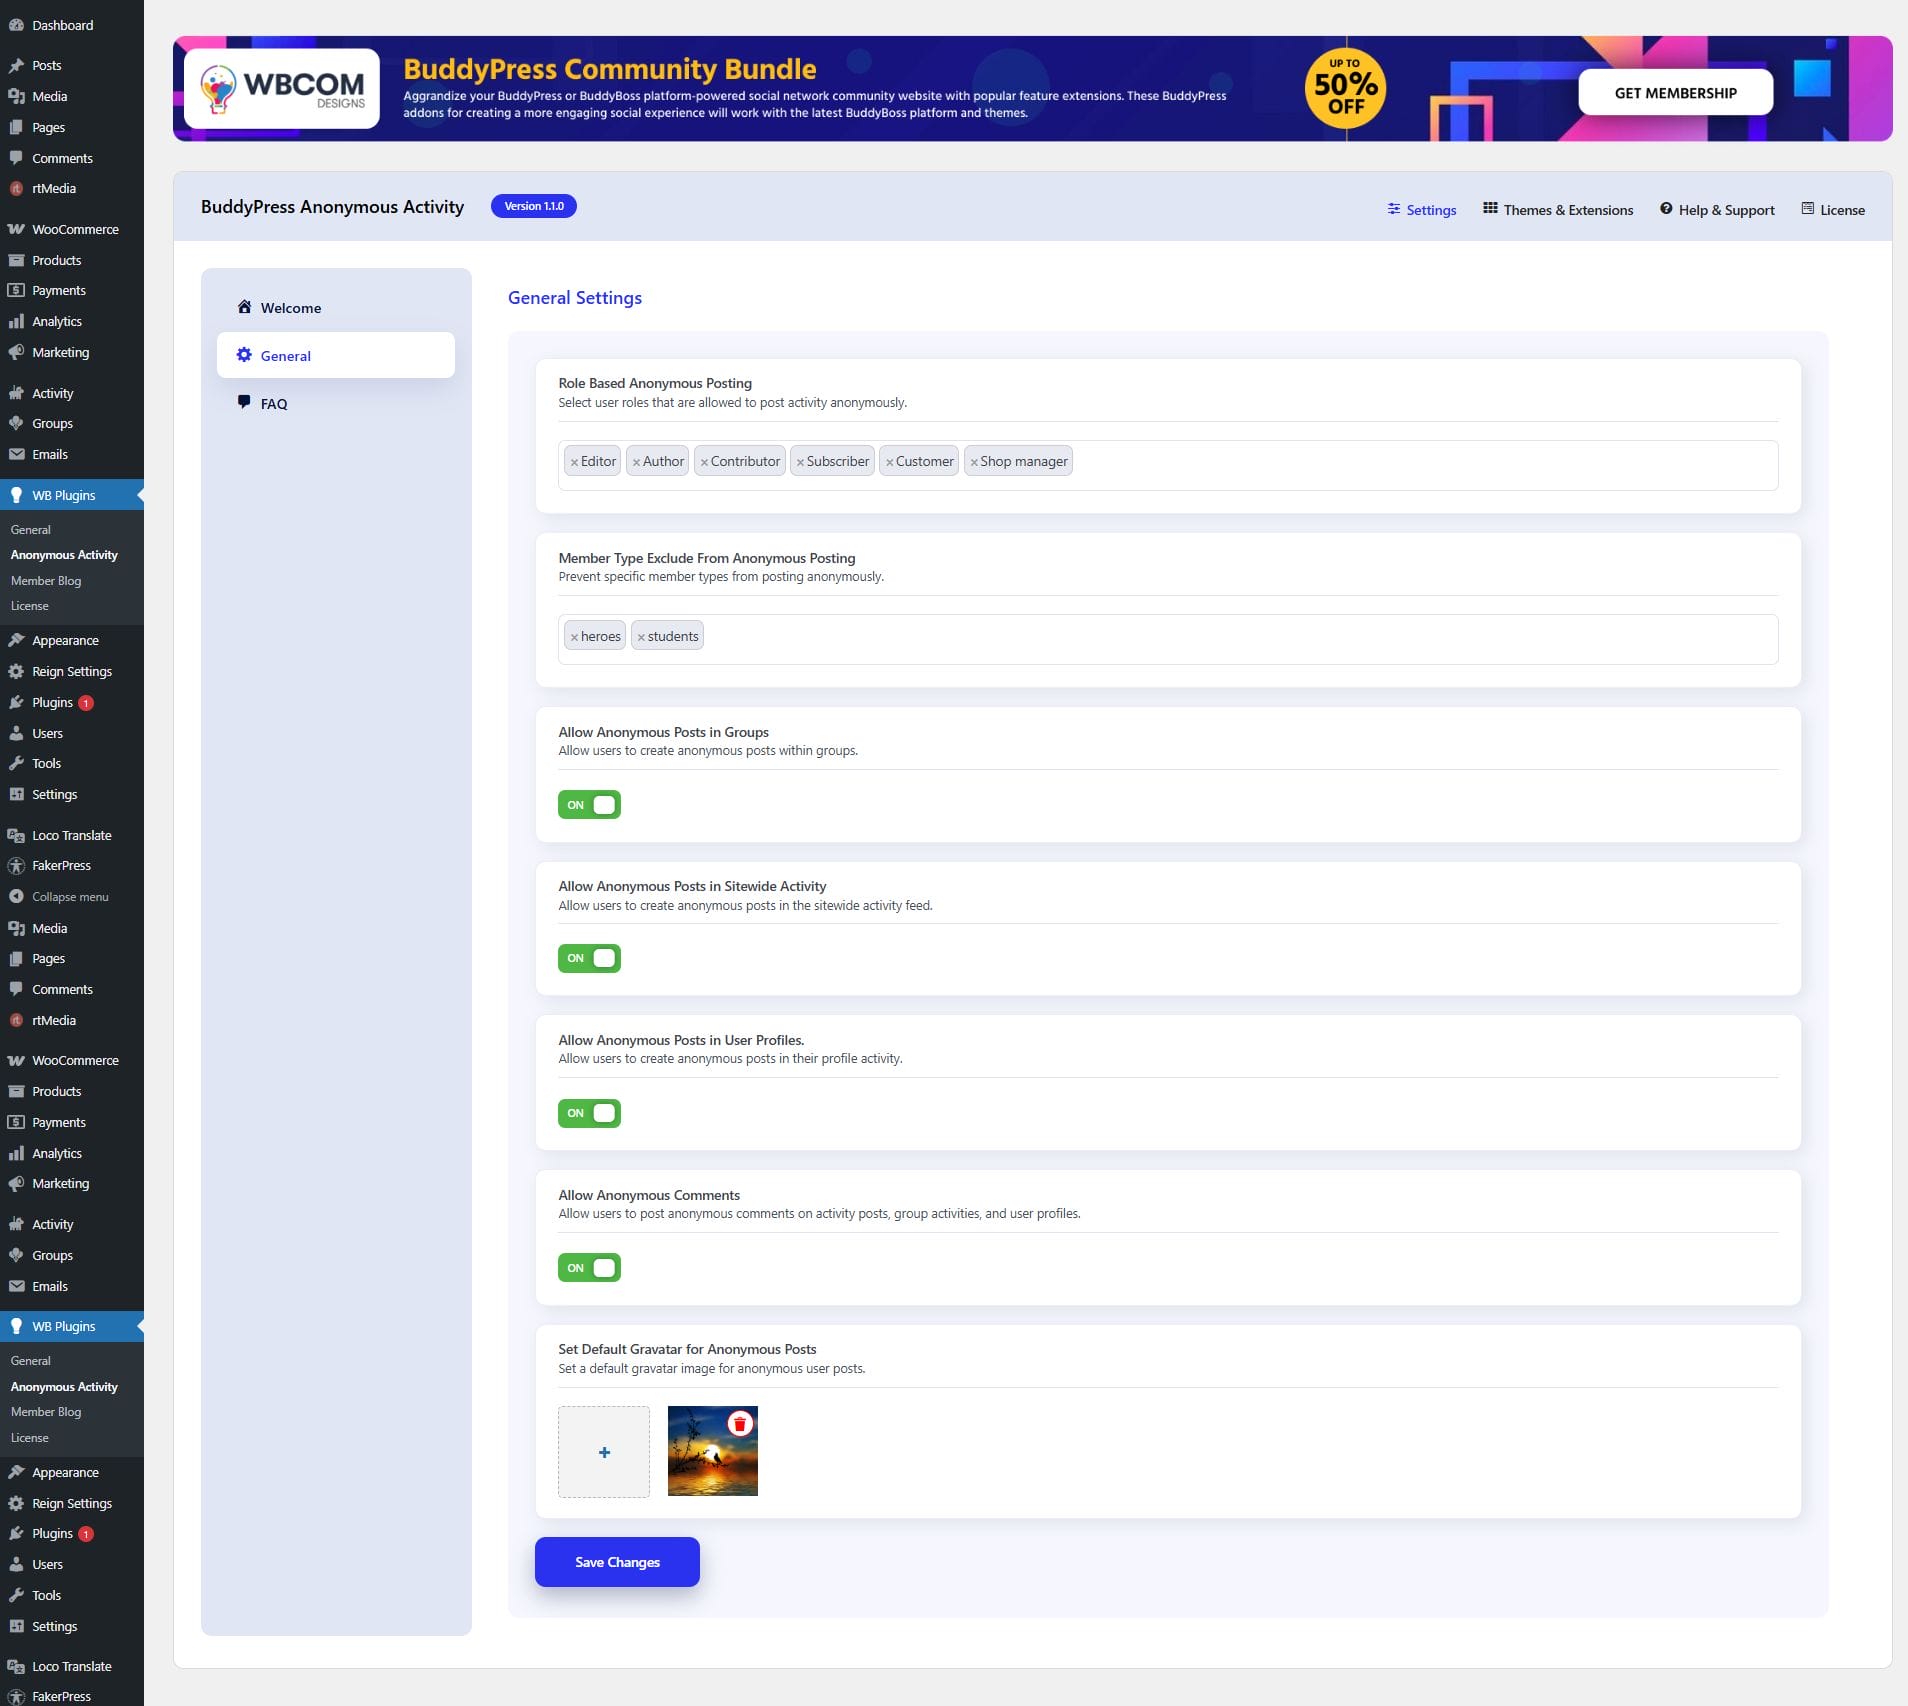Remove the Shop manager role tag
Viewport: 1908px width, 1706px height.
pos(973,462)
